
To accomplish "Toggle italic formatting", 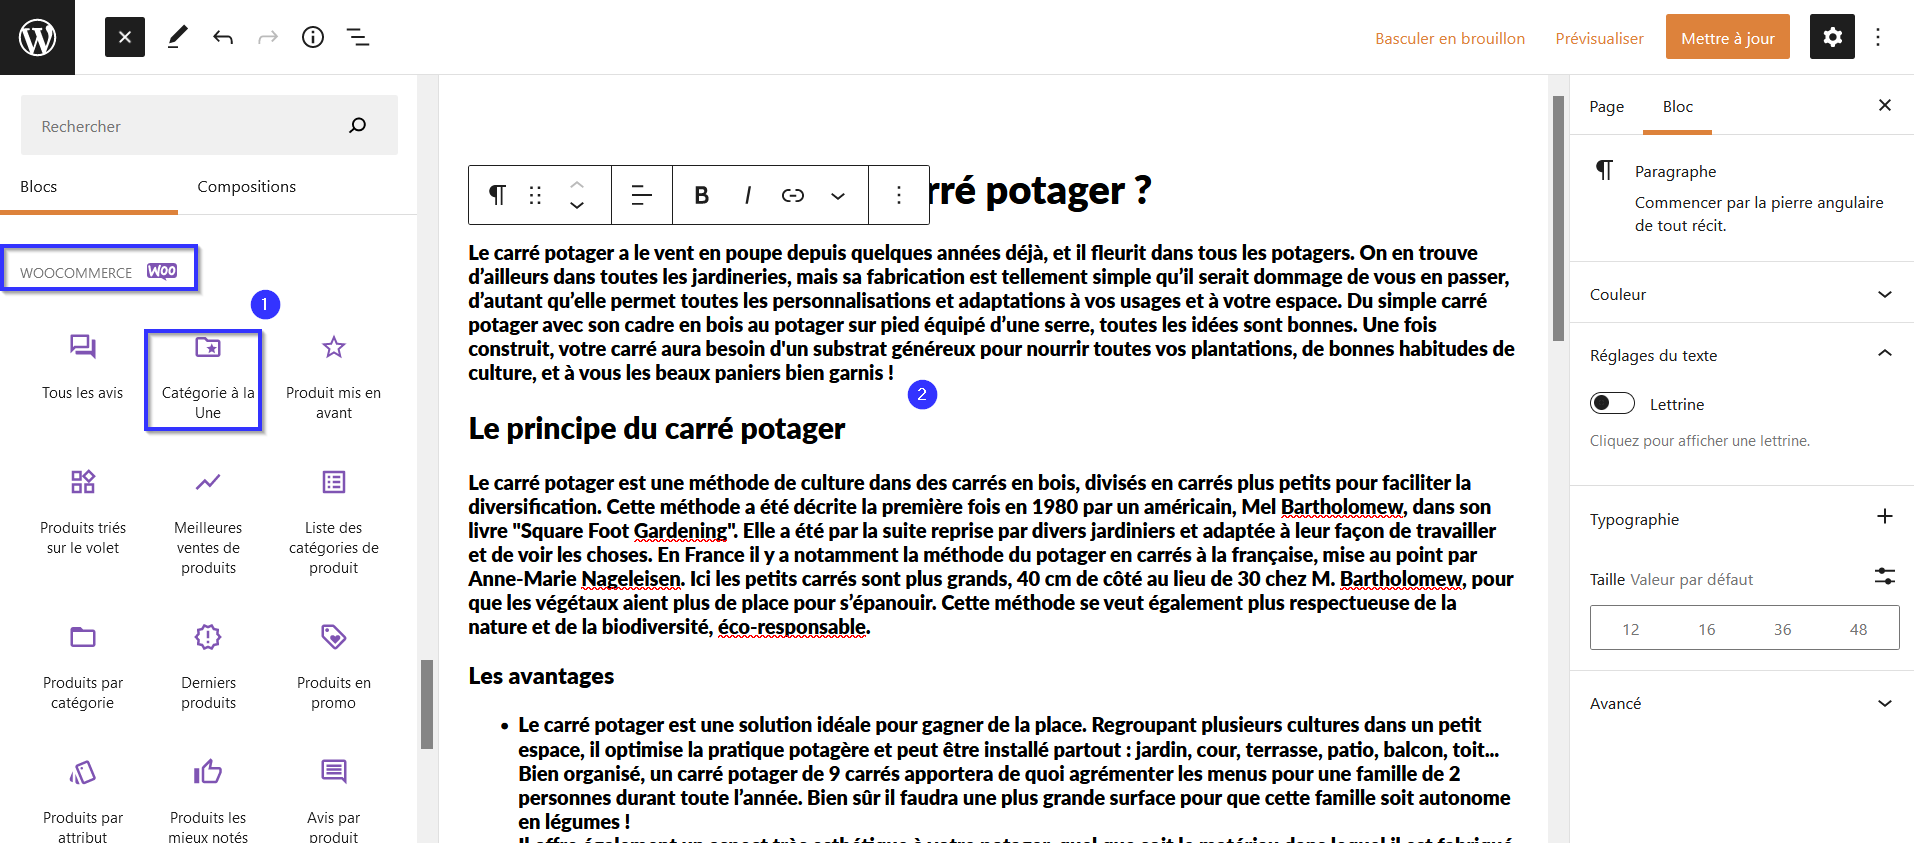I will click(x=748, y=195).
